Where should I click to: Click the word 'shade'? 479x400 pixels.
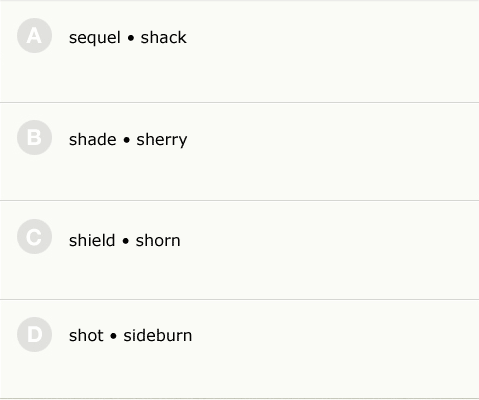[93, 139]
